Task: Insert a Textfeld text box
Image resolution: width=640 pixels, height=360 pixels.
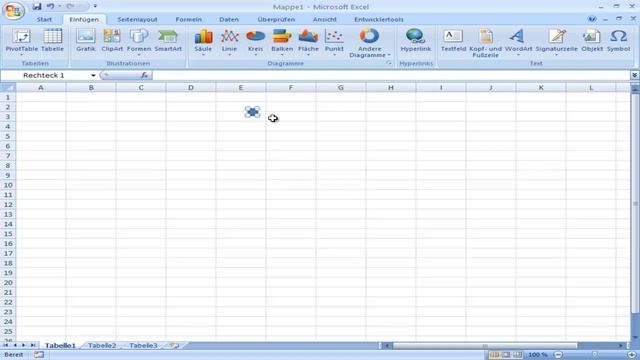Action: tap(453, 41)
